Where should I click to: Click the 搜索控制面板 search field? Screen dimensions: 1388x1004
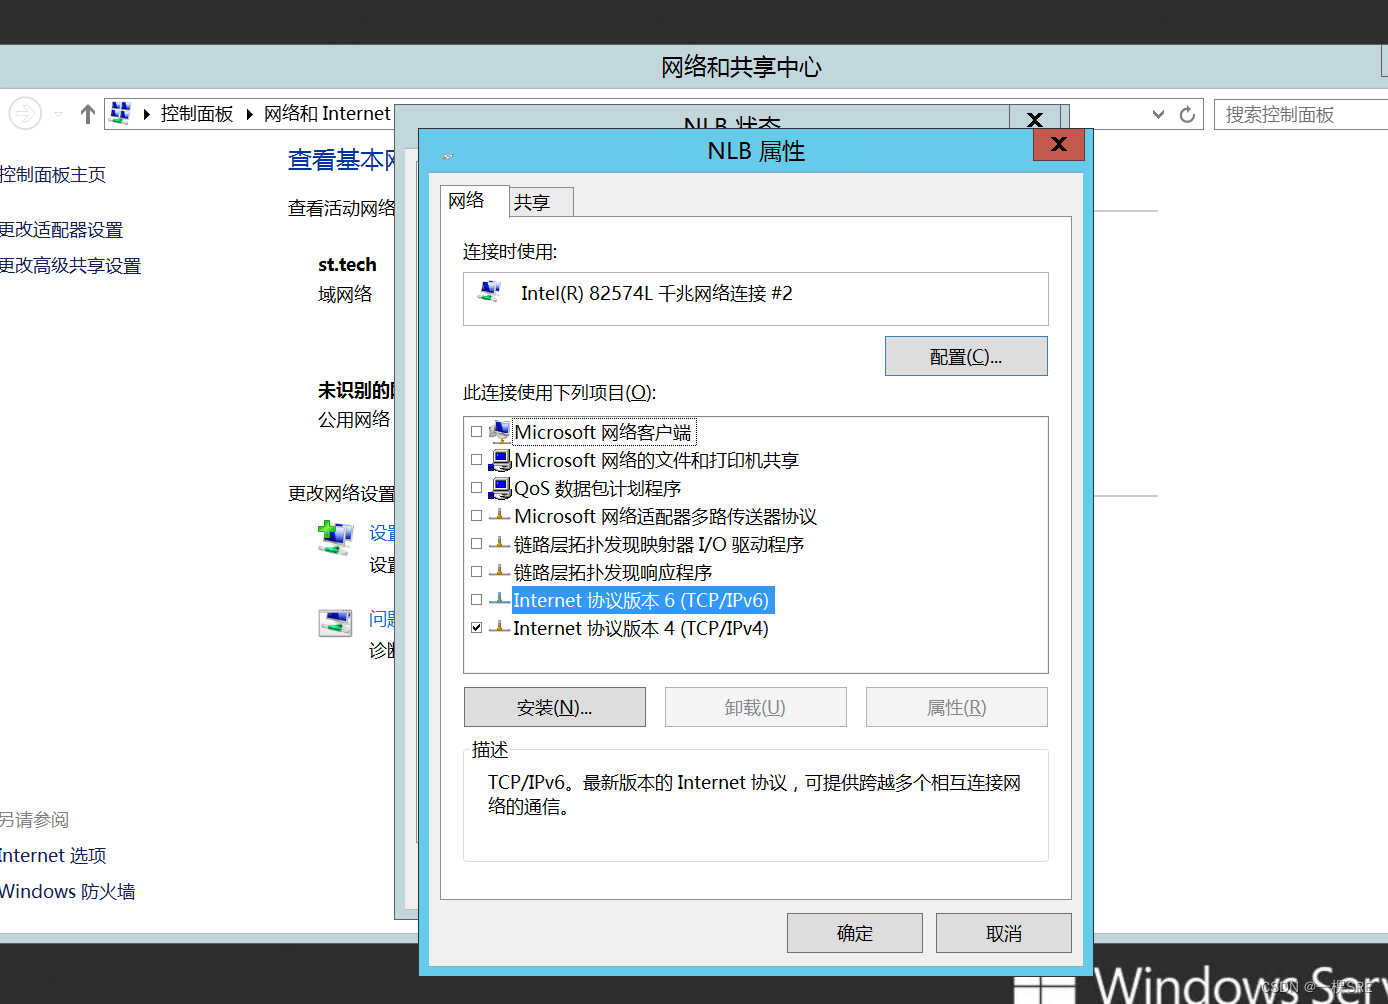1300,113
